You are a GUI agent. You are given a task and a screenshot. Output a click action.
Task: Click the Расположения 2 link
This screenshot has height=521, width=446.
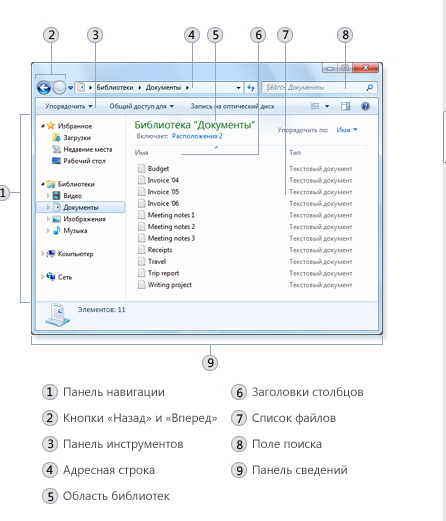[197, 136]
